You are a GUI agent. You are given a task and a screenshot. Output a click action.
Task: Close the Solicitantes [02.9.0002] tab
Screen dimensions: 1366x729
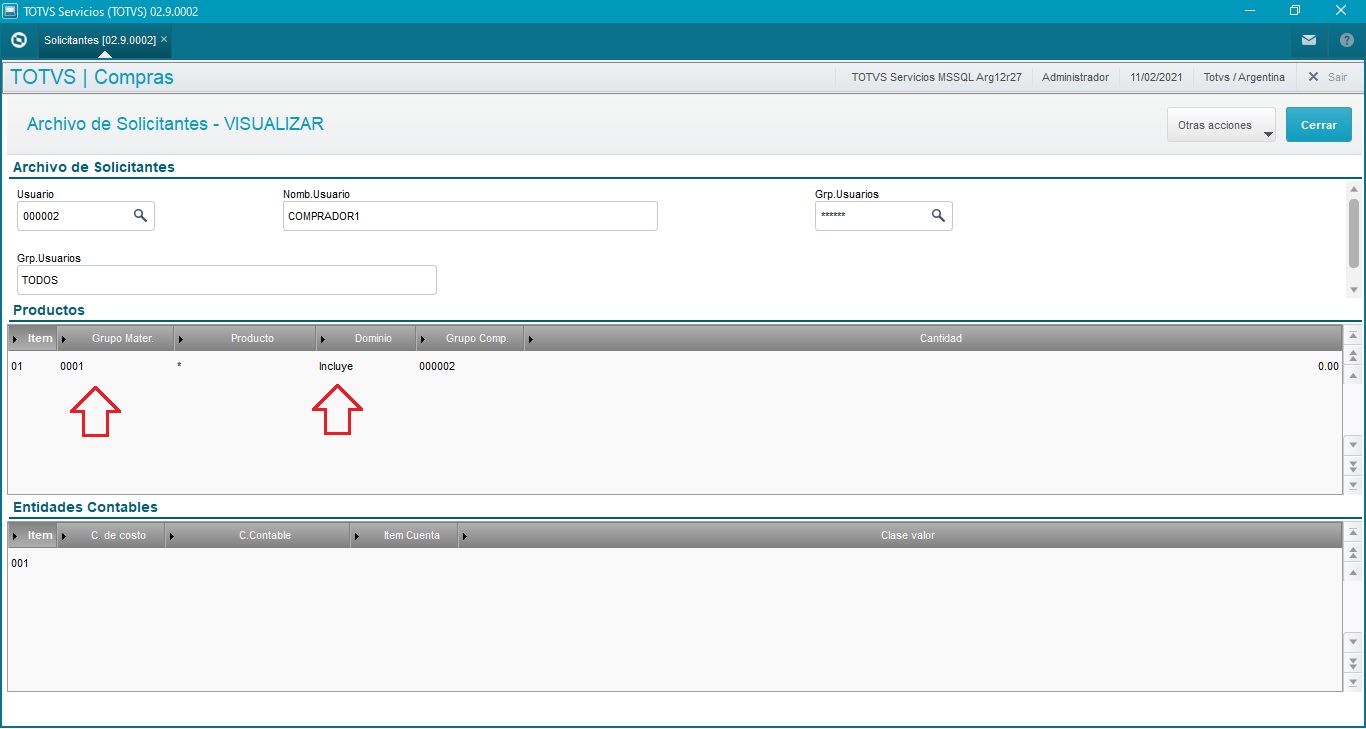click(164, 39)
